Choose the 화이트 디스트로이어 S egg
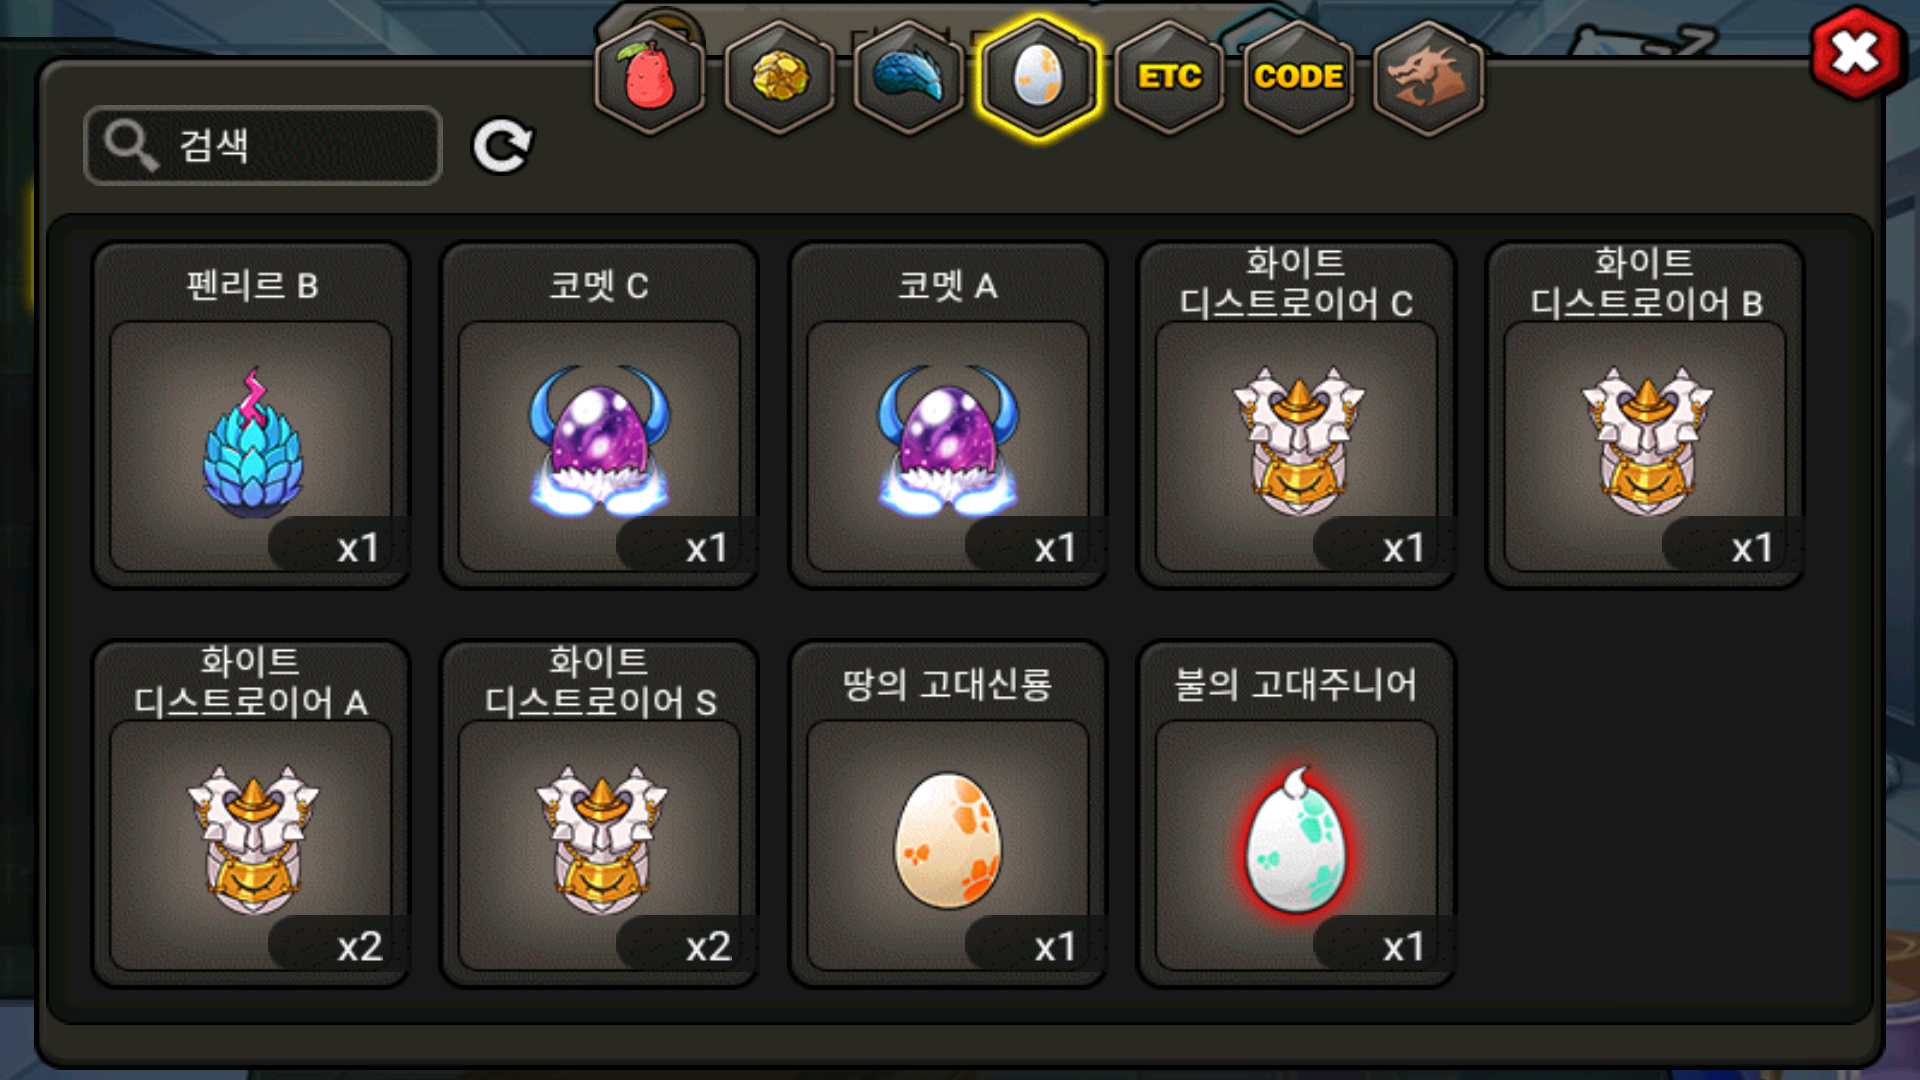The height and width of the screenshot is (1080, 1920). click(599, 814)
